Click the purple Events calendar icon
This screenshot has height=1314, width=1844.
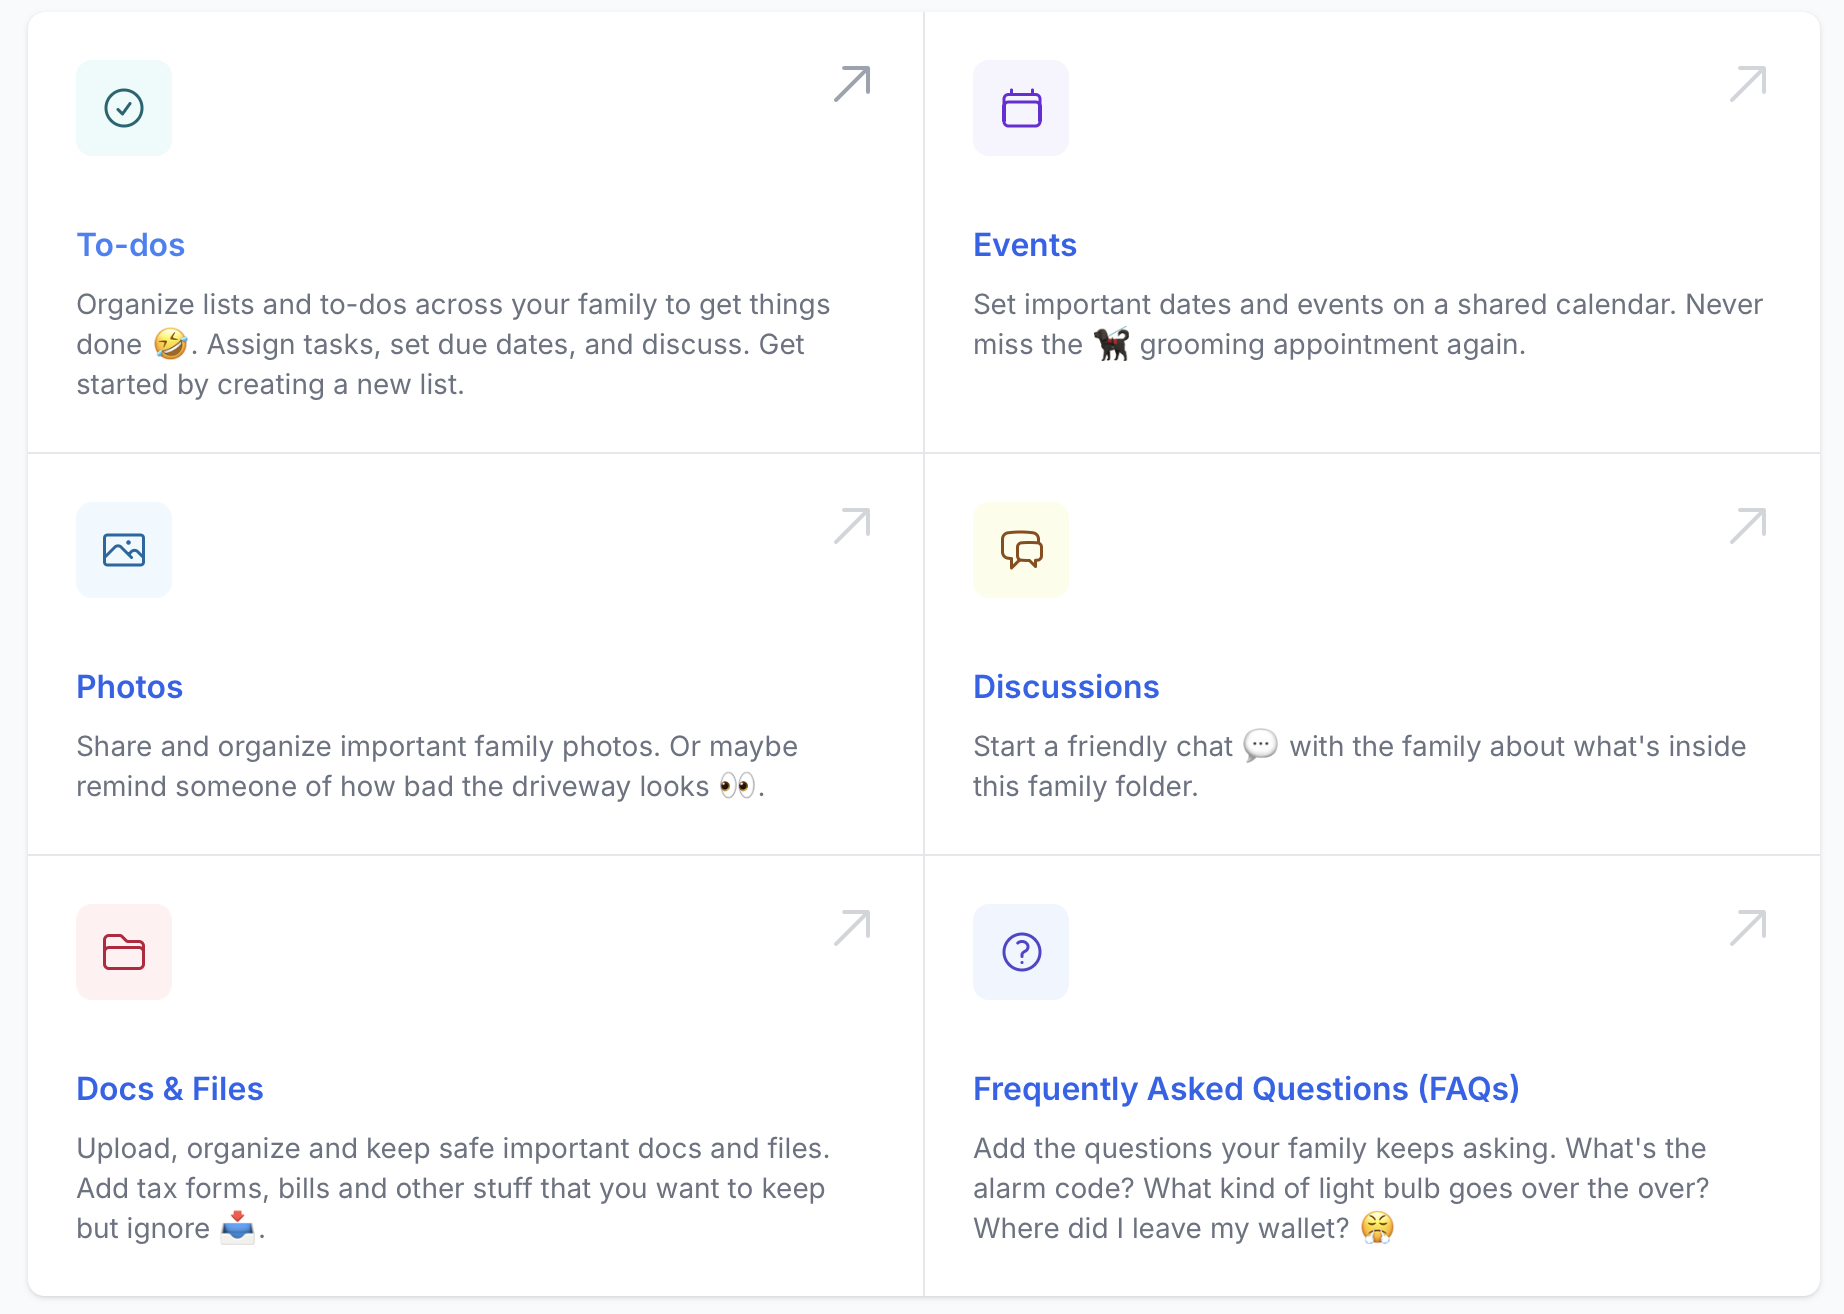pos(1021,108)
